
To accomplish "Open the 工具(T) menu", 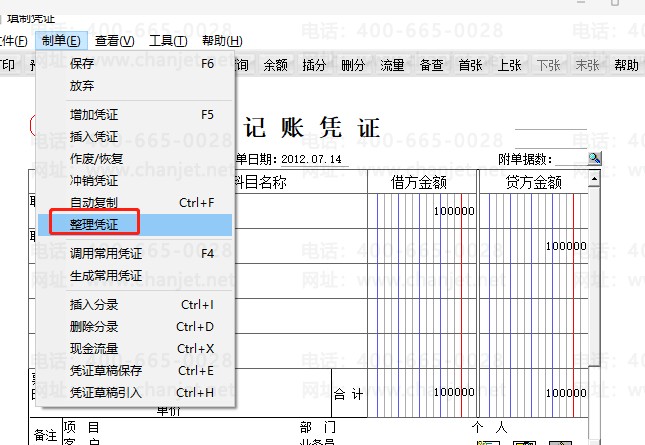I will (168, 41).
